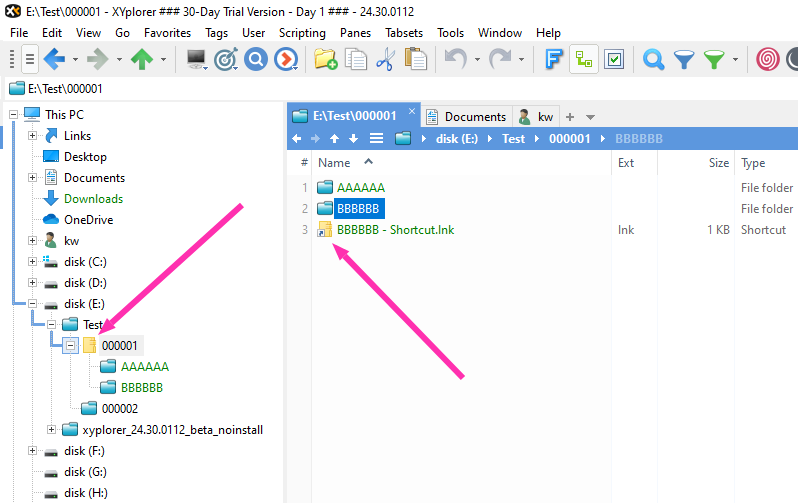Add a new tab with plus button
Viewport: 798px width, 503px height.
(x=570, y=117)
